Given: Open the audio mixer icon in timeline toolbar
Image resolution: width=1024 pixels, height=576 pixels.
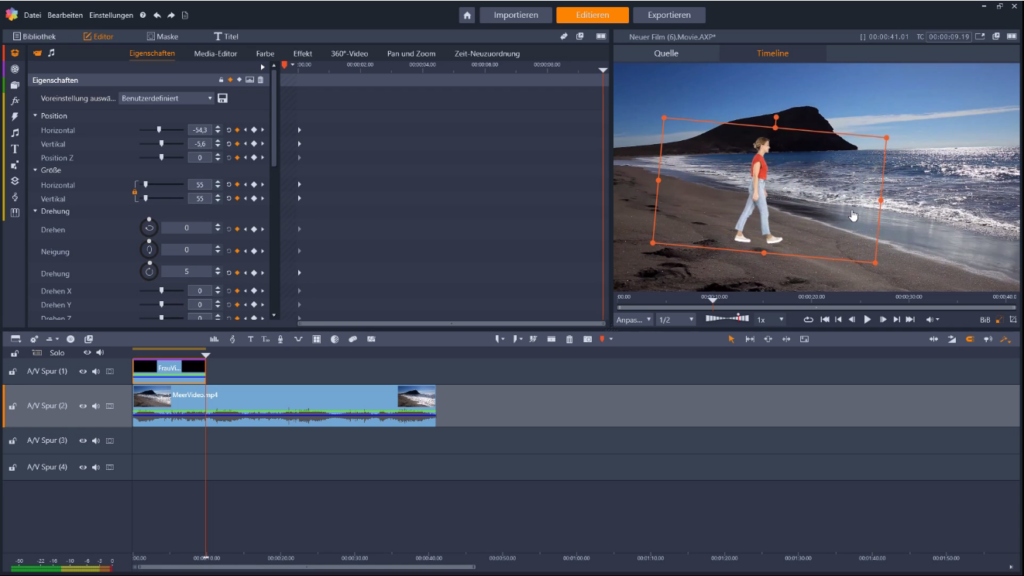Looking at the screenshot, I should tap(214, 339).
